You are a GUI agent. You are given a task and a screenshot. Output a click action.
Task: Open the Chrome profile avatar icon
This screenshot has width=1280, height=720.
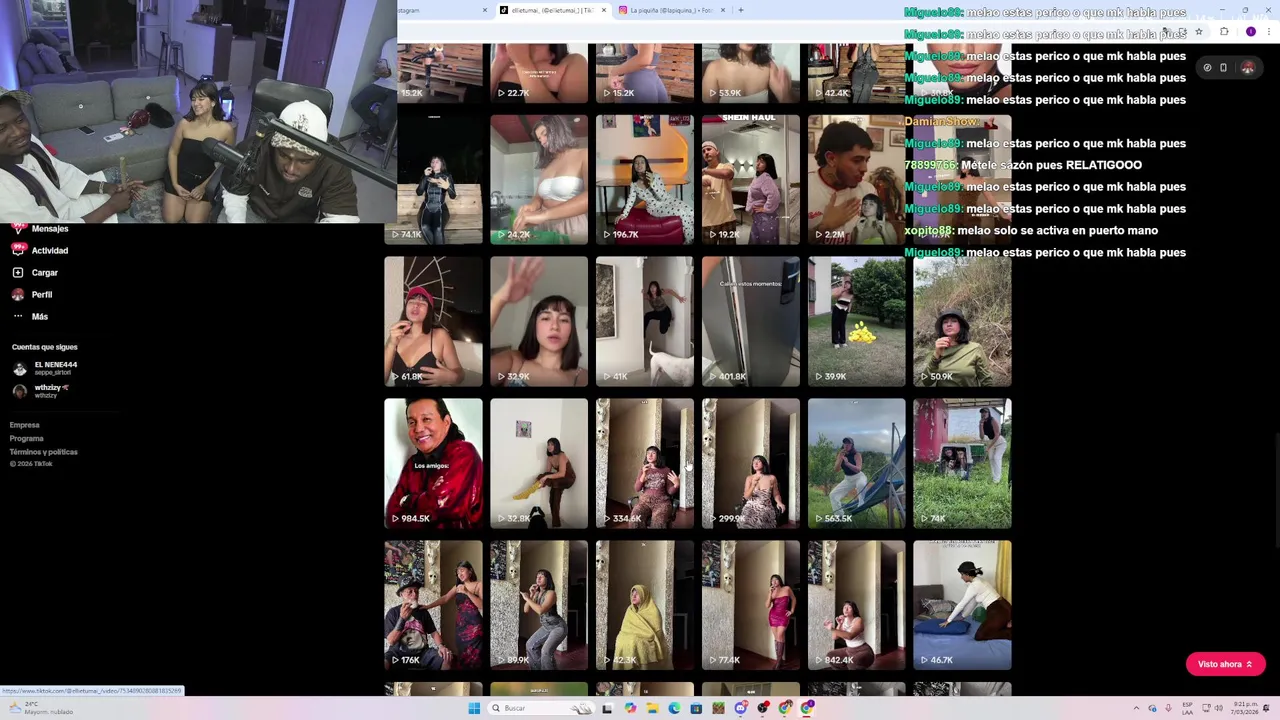[1251, 31]
